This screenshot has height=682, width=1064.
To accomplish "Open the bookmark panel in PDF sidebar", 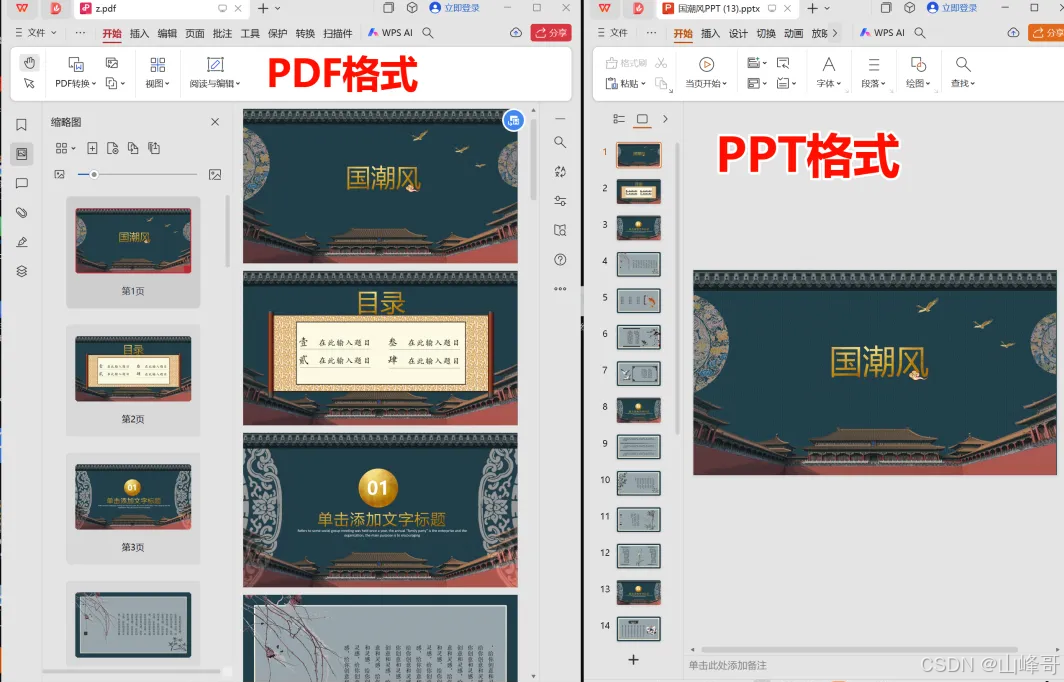I will click(x=22, y=125).
